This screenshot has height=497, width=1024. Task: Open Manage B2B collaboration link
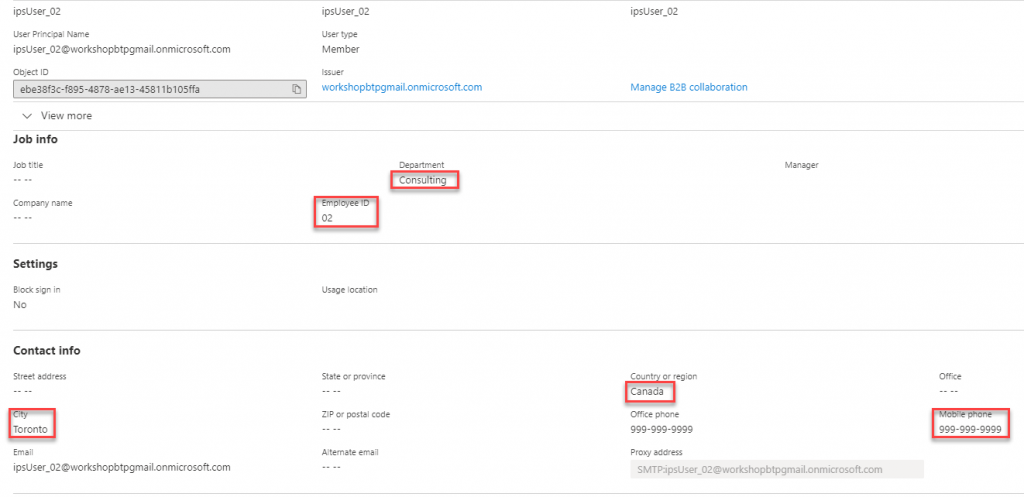click(x=689, y=87)
